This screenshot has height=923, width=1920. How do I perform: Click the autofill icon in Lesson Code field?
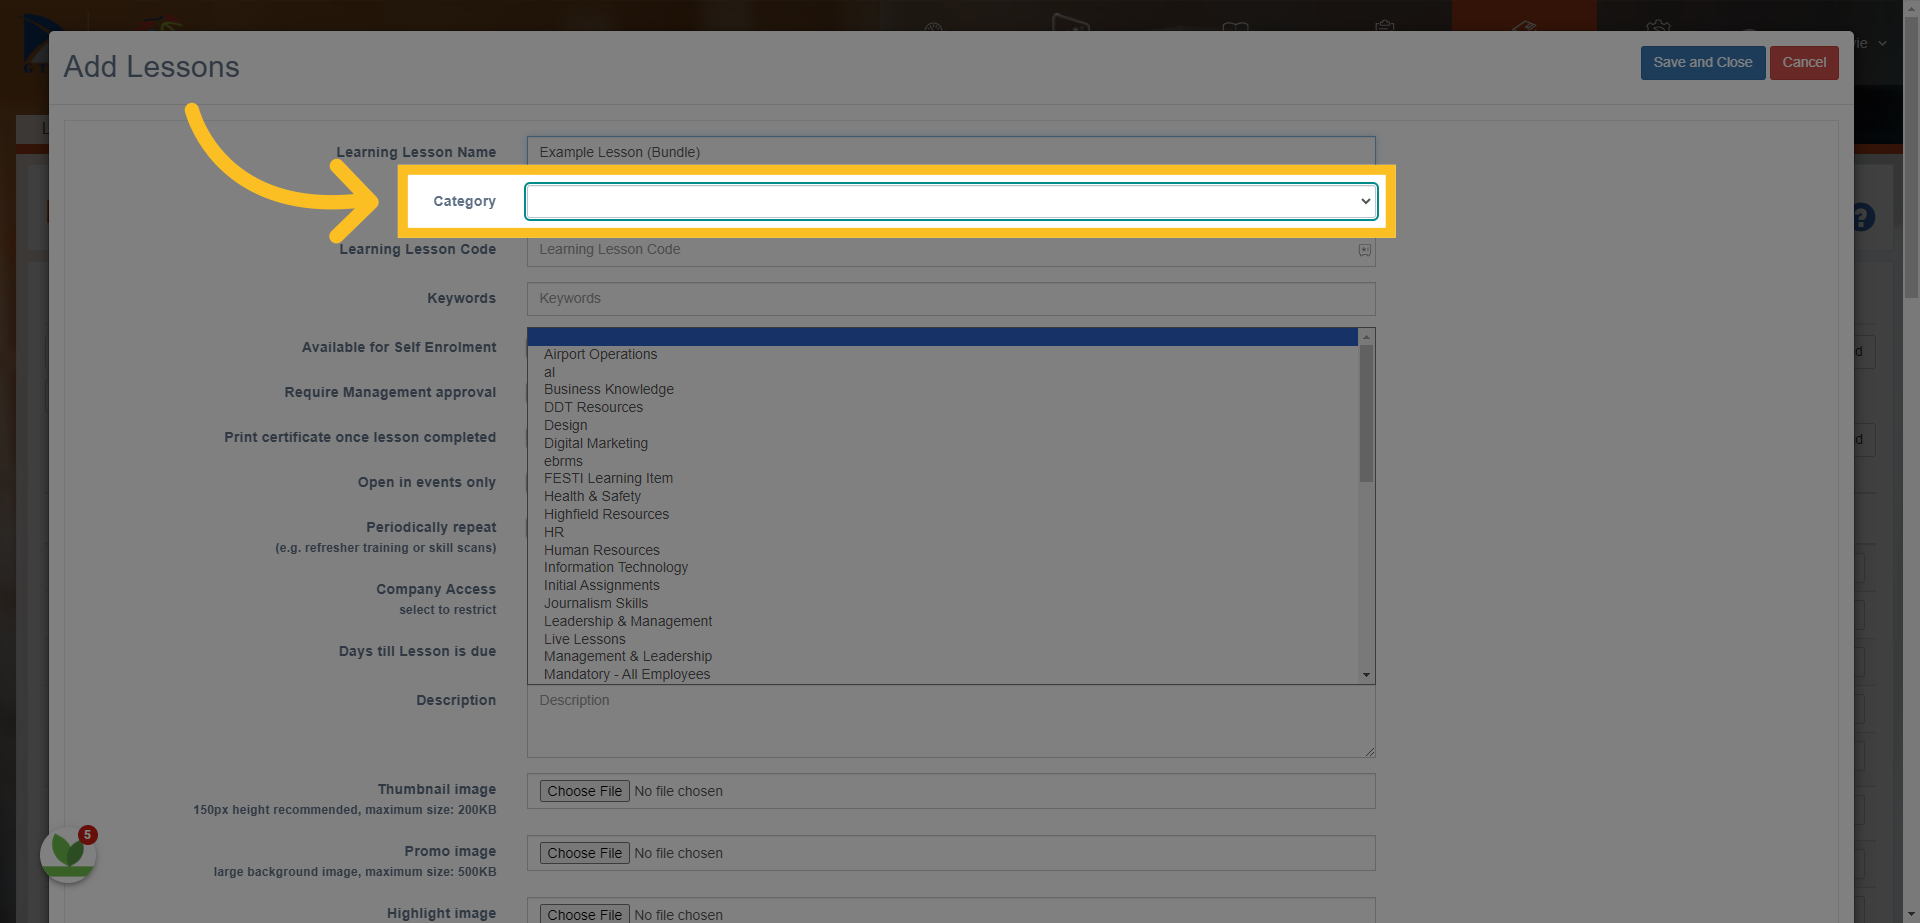pyautogui.click(x=1364, y=250)
